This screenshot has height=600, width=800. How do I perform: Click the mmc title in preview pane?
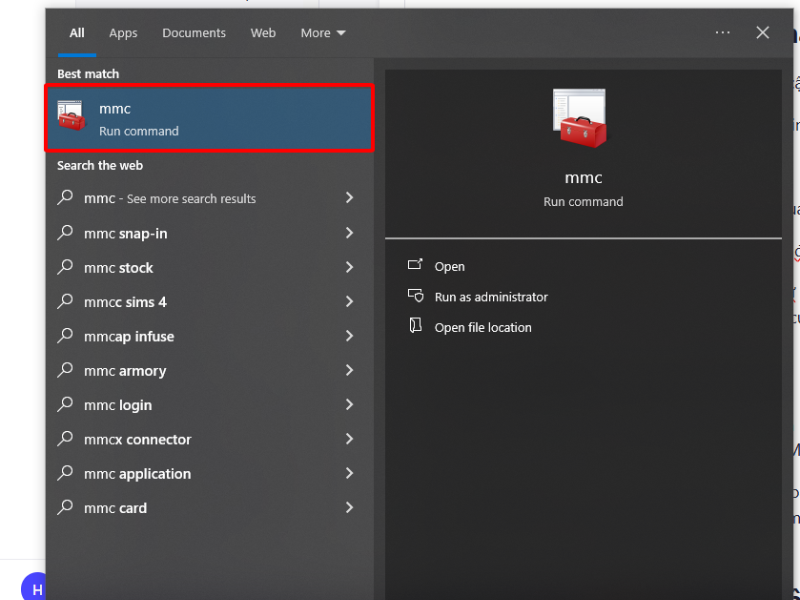583,178
